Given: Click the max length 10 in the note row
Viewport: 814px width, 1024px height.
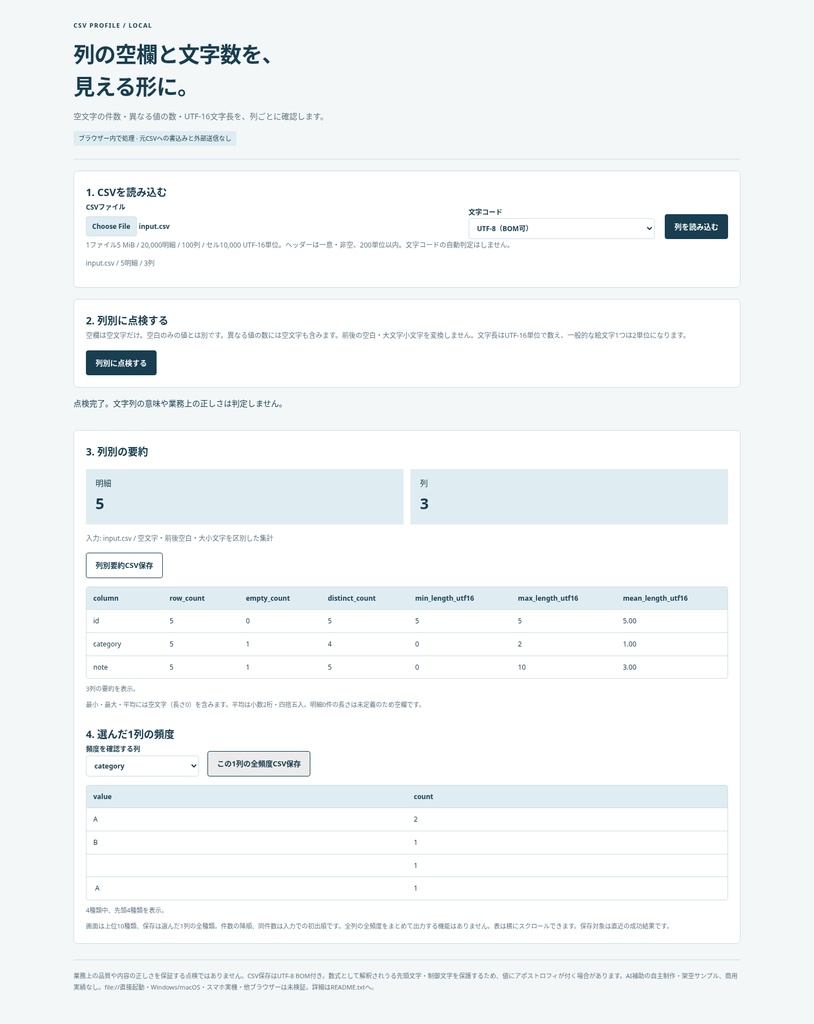Looking at the screenshot, I should 521,667.
